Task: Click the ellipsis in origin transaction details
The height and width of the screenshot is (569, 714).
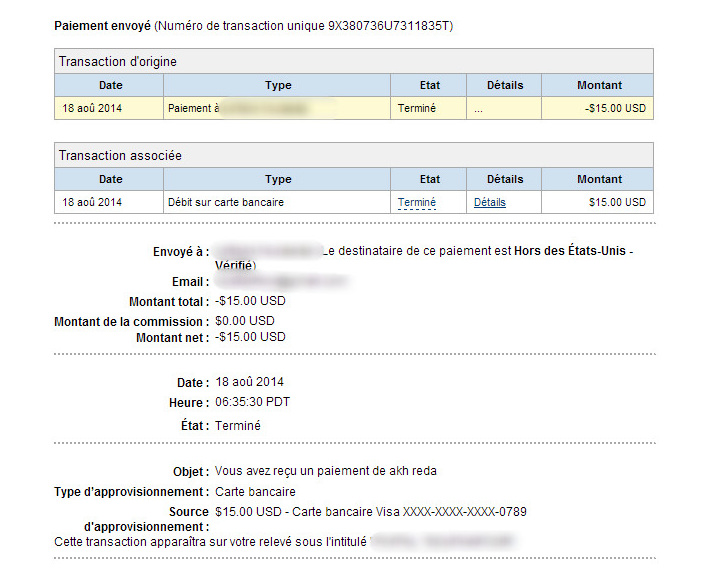Action: click(x=478, y=109)
